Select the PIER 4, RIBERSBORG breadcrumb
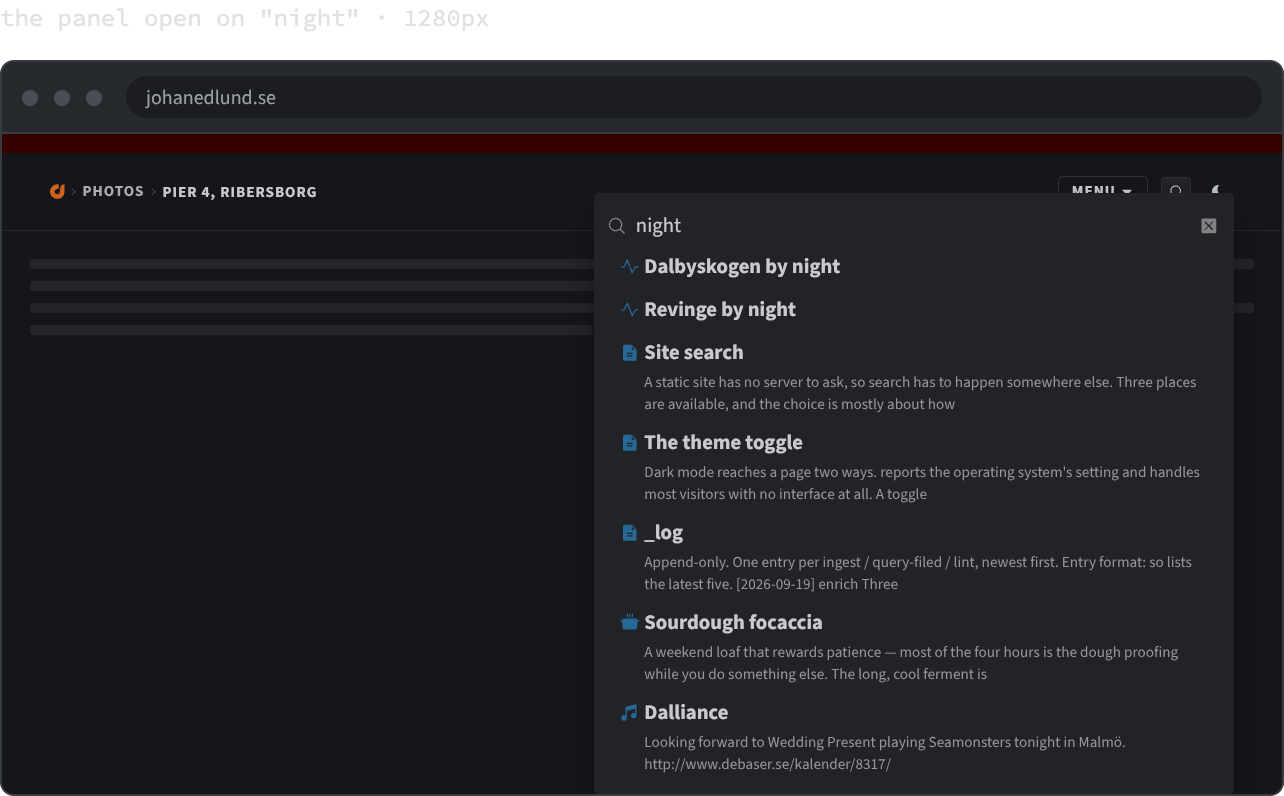Image resolution: width=1284 pixels, height=796 pixels. click(x=240, y=192)
